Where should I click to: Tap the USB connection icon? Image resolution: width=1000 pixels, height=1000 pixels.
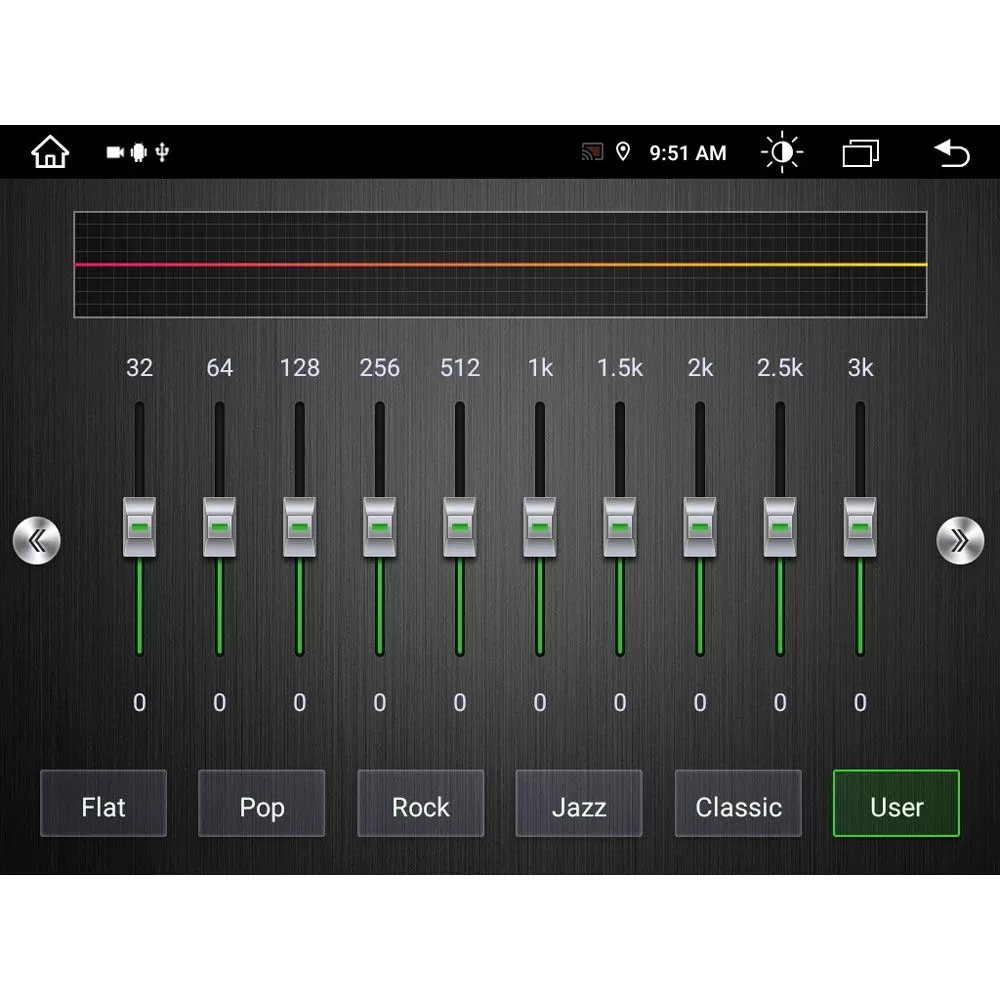tap(160, 153)
